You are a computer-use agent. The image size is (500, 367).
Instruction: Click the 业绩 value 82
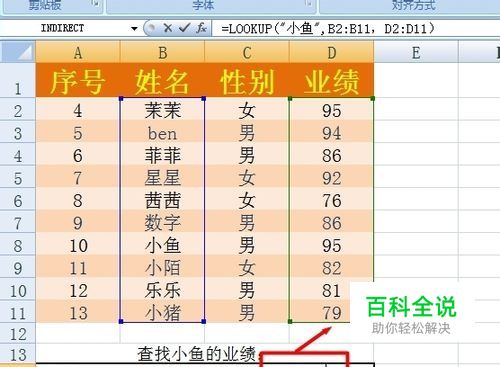coord(332,267)
